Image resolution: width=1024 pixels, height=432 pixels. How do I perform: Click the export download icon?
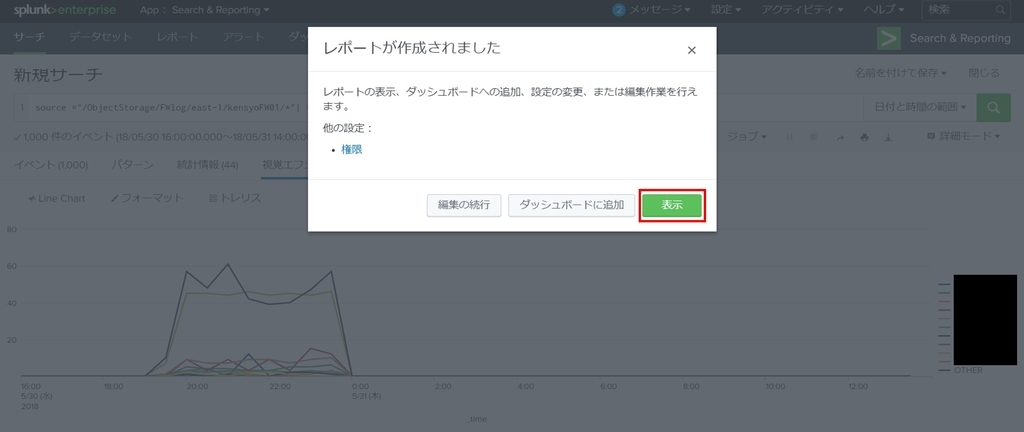(x=888, y=136)
